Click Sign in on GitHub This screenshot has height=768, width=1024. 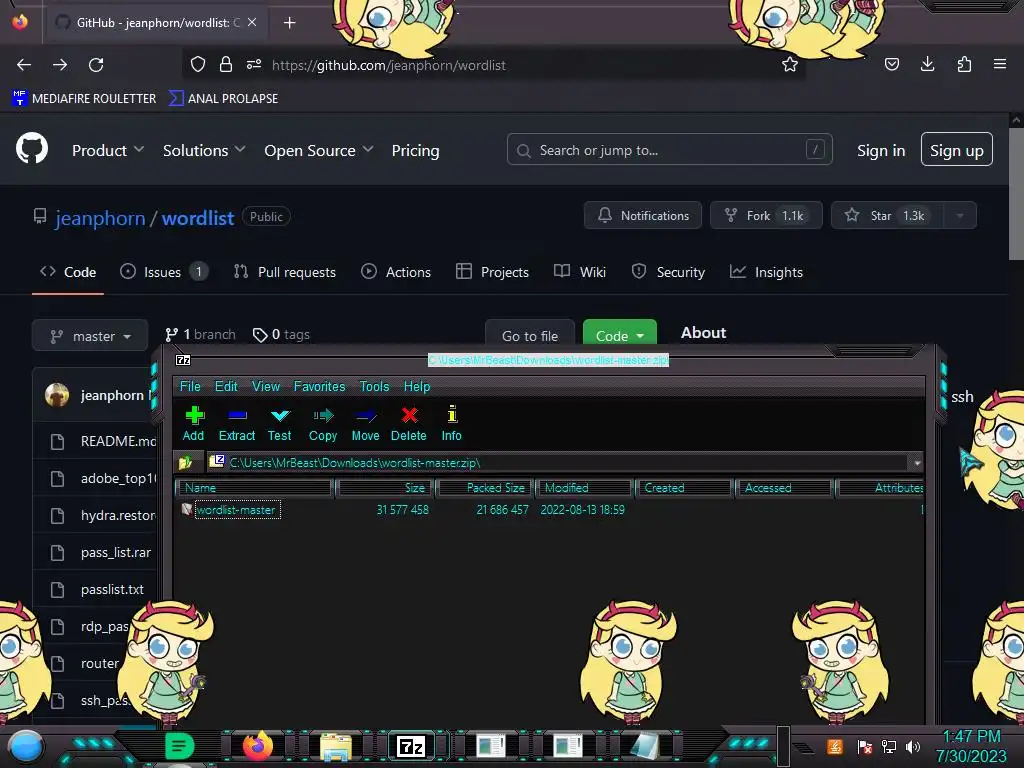point(881,151)
